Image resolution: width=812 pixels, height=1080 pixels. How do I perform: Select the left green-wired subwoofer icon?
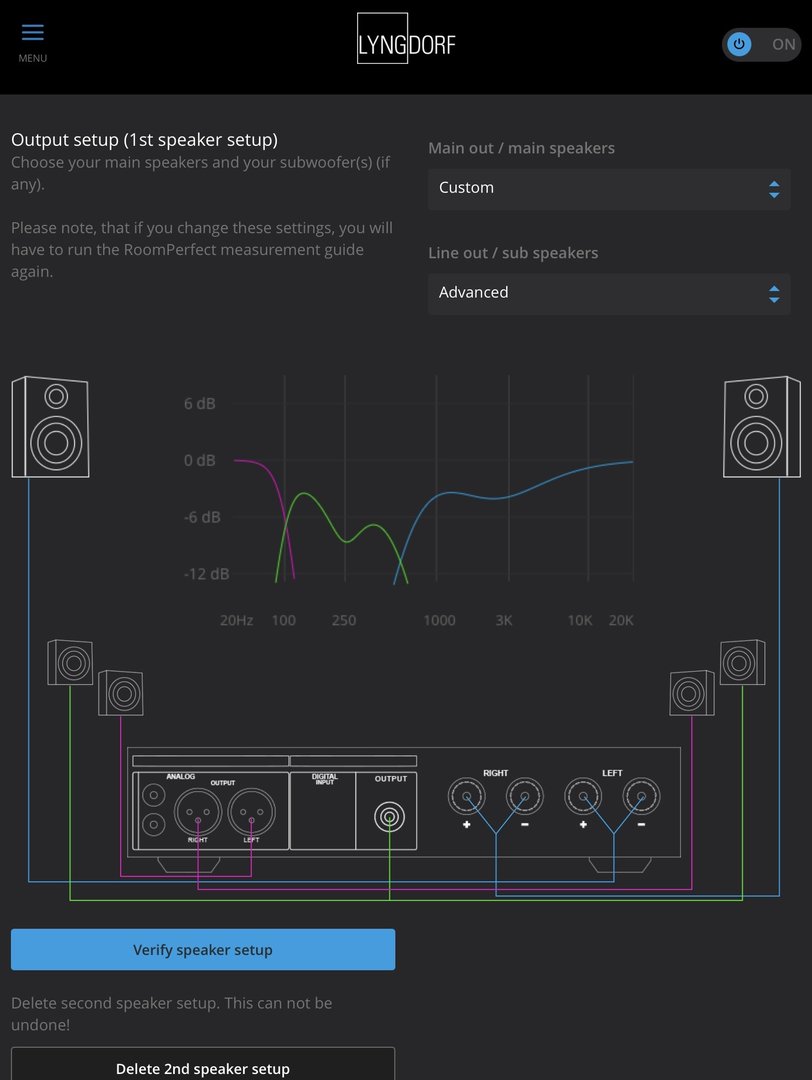70,662
